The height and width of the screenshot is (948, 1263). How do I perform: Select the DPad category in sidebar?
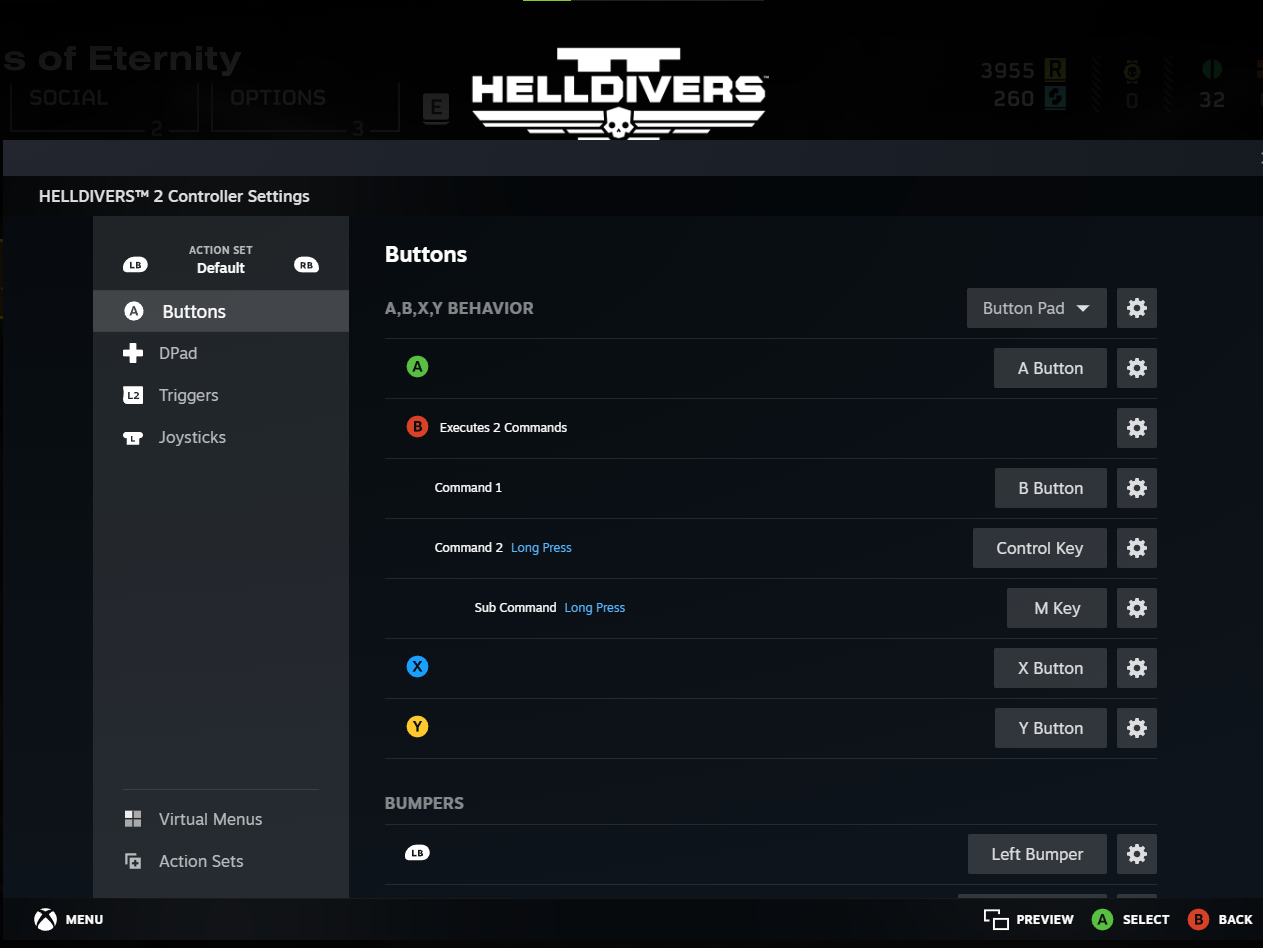(x=221, y=353)
